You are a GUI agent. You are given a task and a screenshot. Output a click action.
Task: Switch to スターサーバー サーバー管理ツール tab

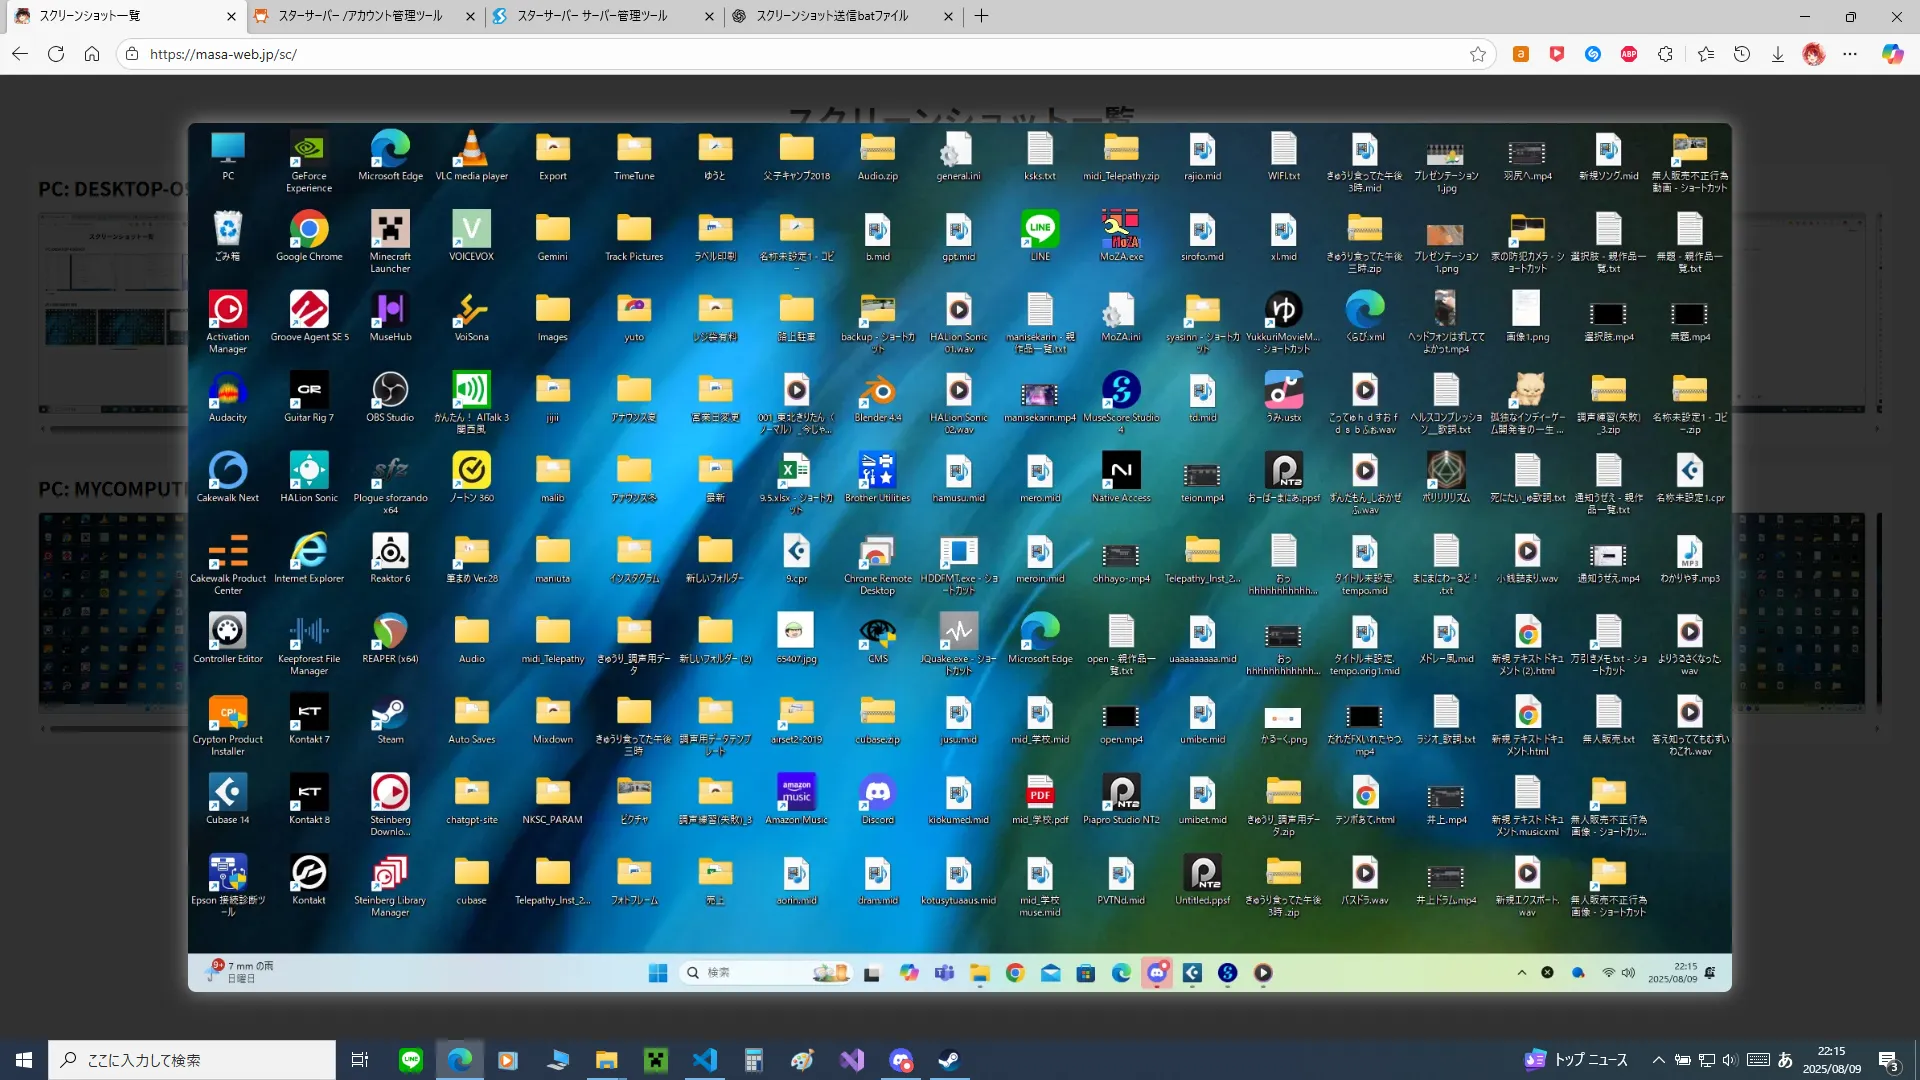click(592, 16)
